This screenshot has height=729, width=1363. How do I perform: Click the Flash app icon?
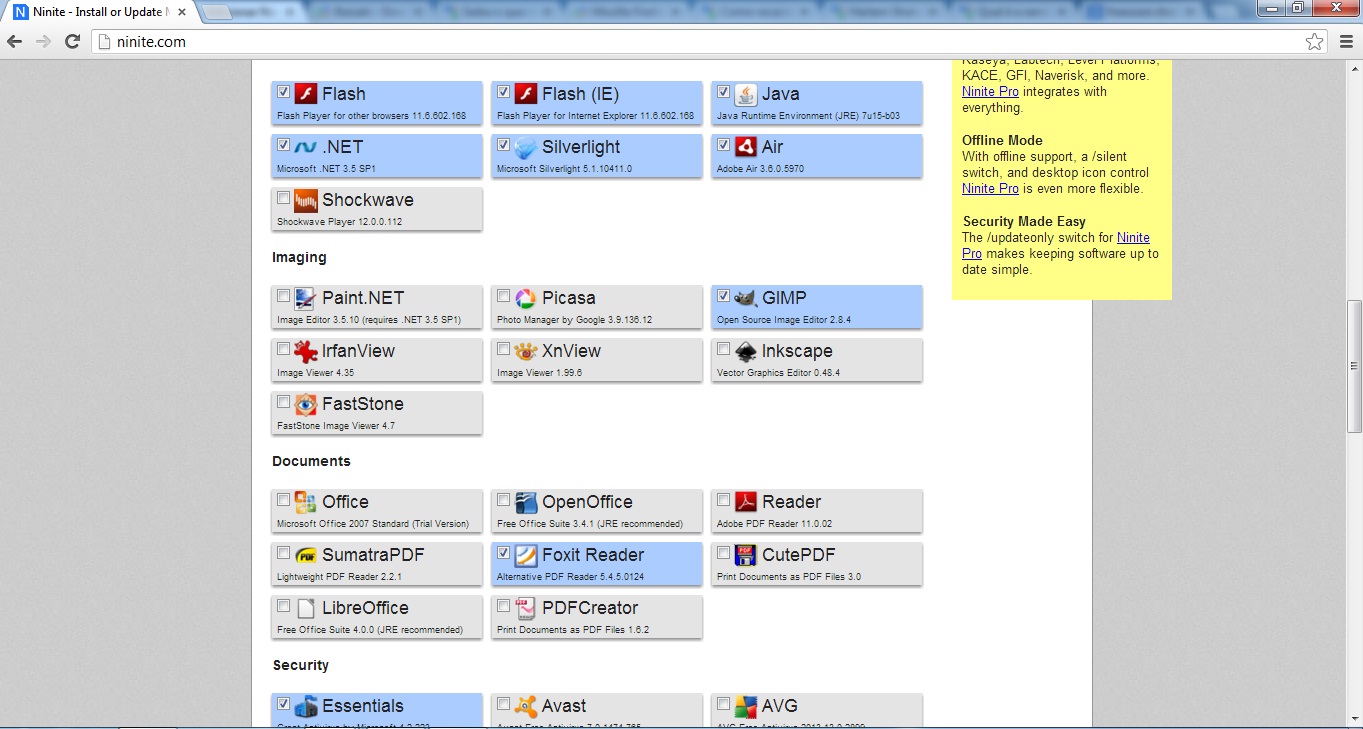(x=306, y=94)
